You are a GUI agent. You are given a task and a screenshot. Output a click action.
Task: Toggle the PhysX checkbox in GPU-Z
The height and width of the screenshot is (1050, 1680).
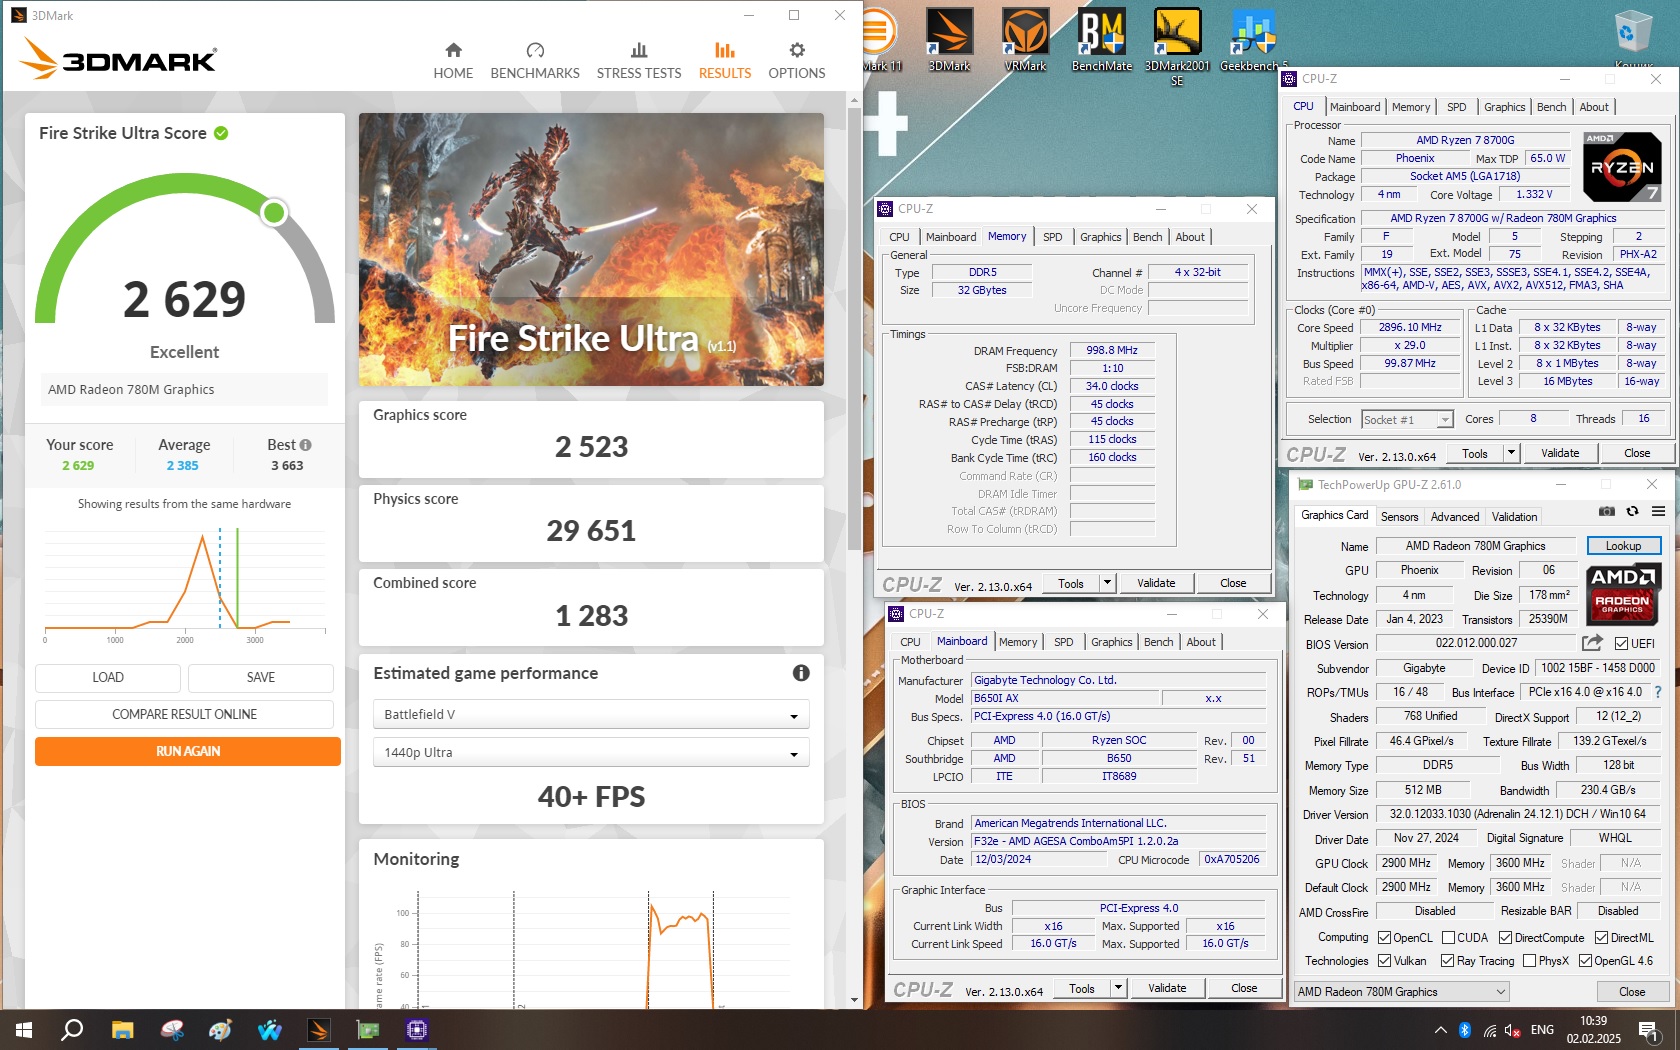tap(1529, 961)
